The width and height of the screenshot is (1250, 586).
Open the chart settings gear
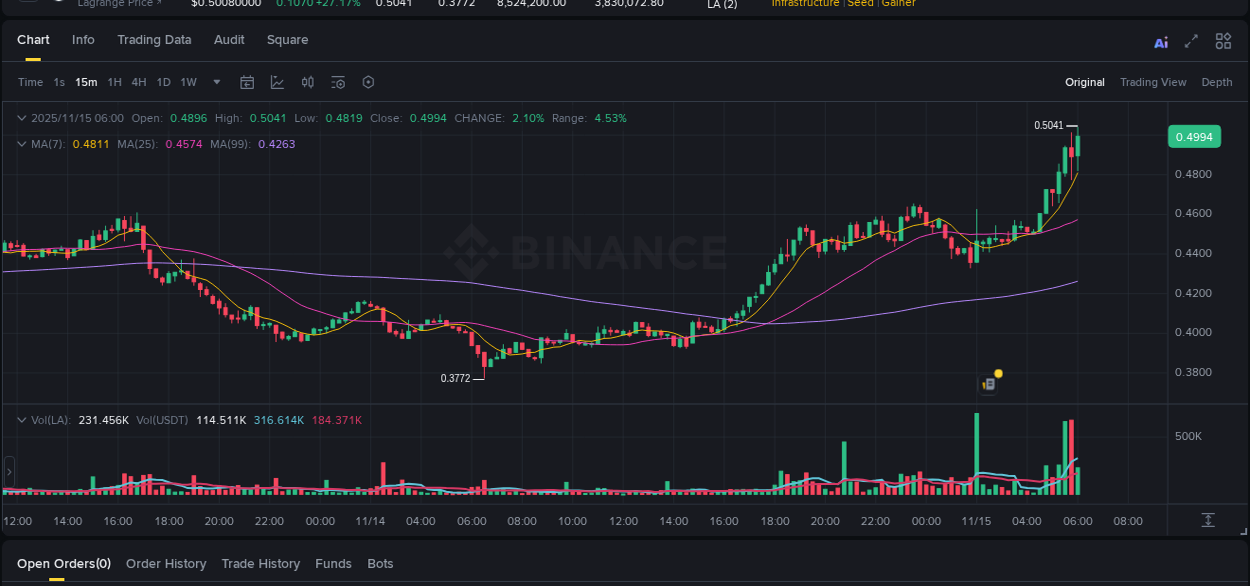(368, 82)
